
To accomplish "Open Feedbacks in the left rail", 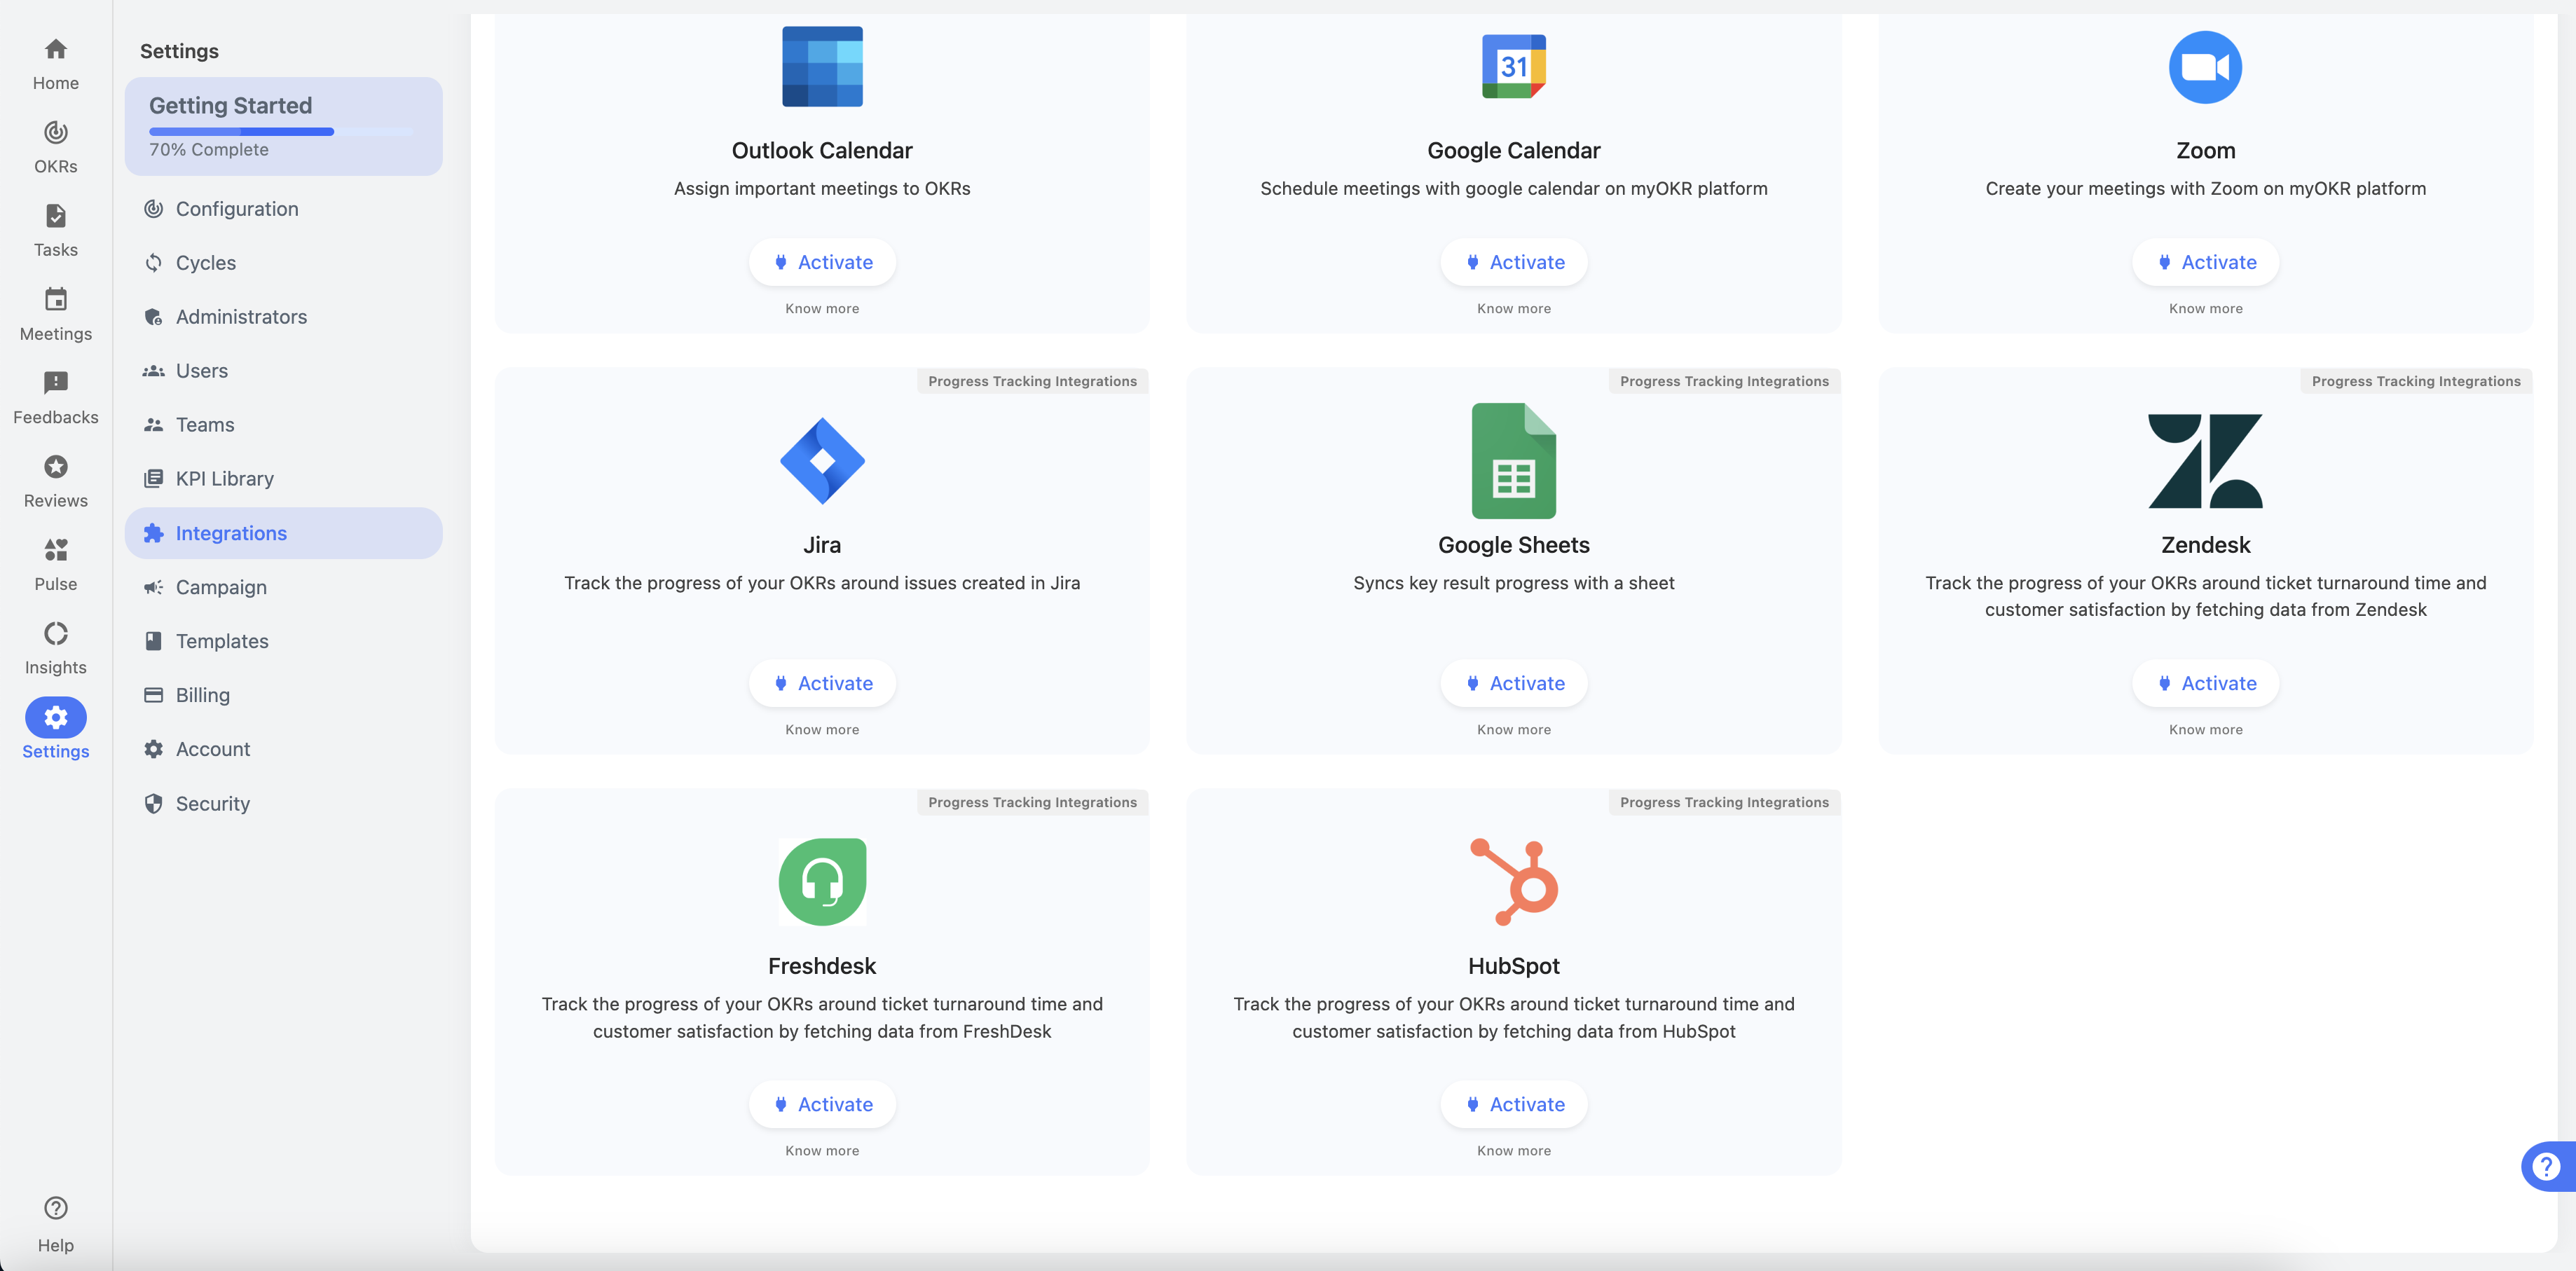I will [55, 398].
